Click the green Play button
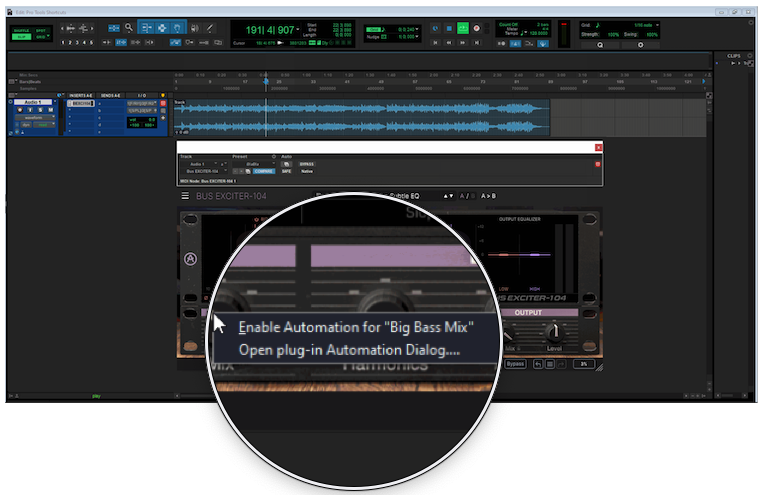Viewport: 763px width, 495px height. point(463,29)
